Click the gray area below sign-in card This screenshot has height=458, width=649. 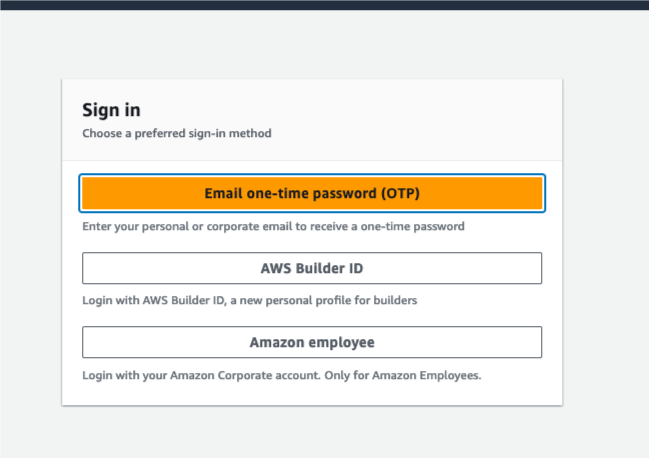312,432
